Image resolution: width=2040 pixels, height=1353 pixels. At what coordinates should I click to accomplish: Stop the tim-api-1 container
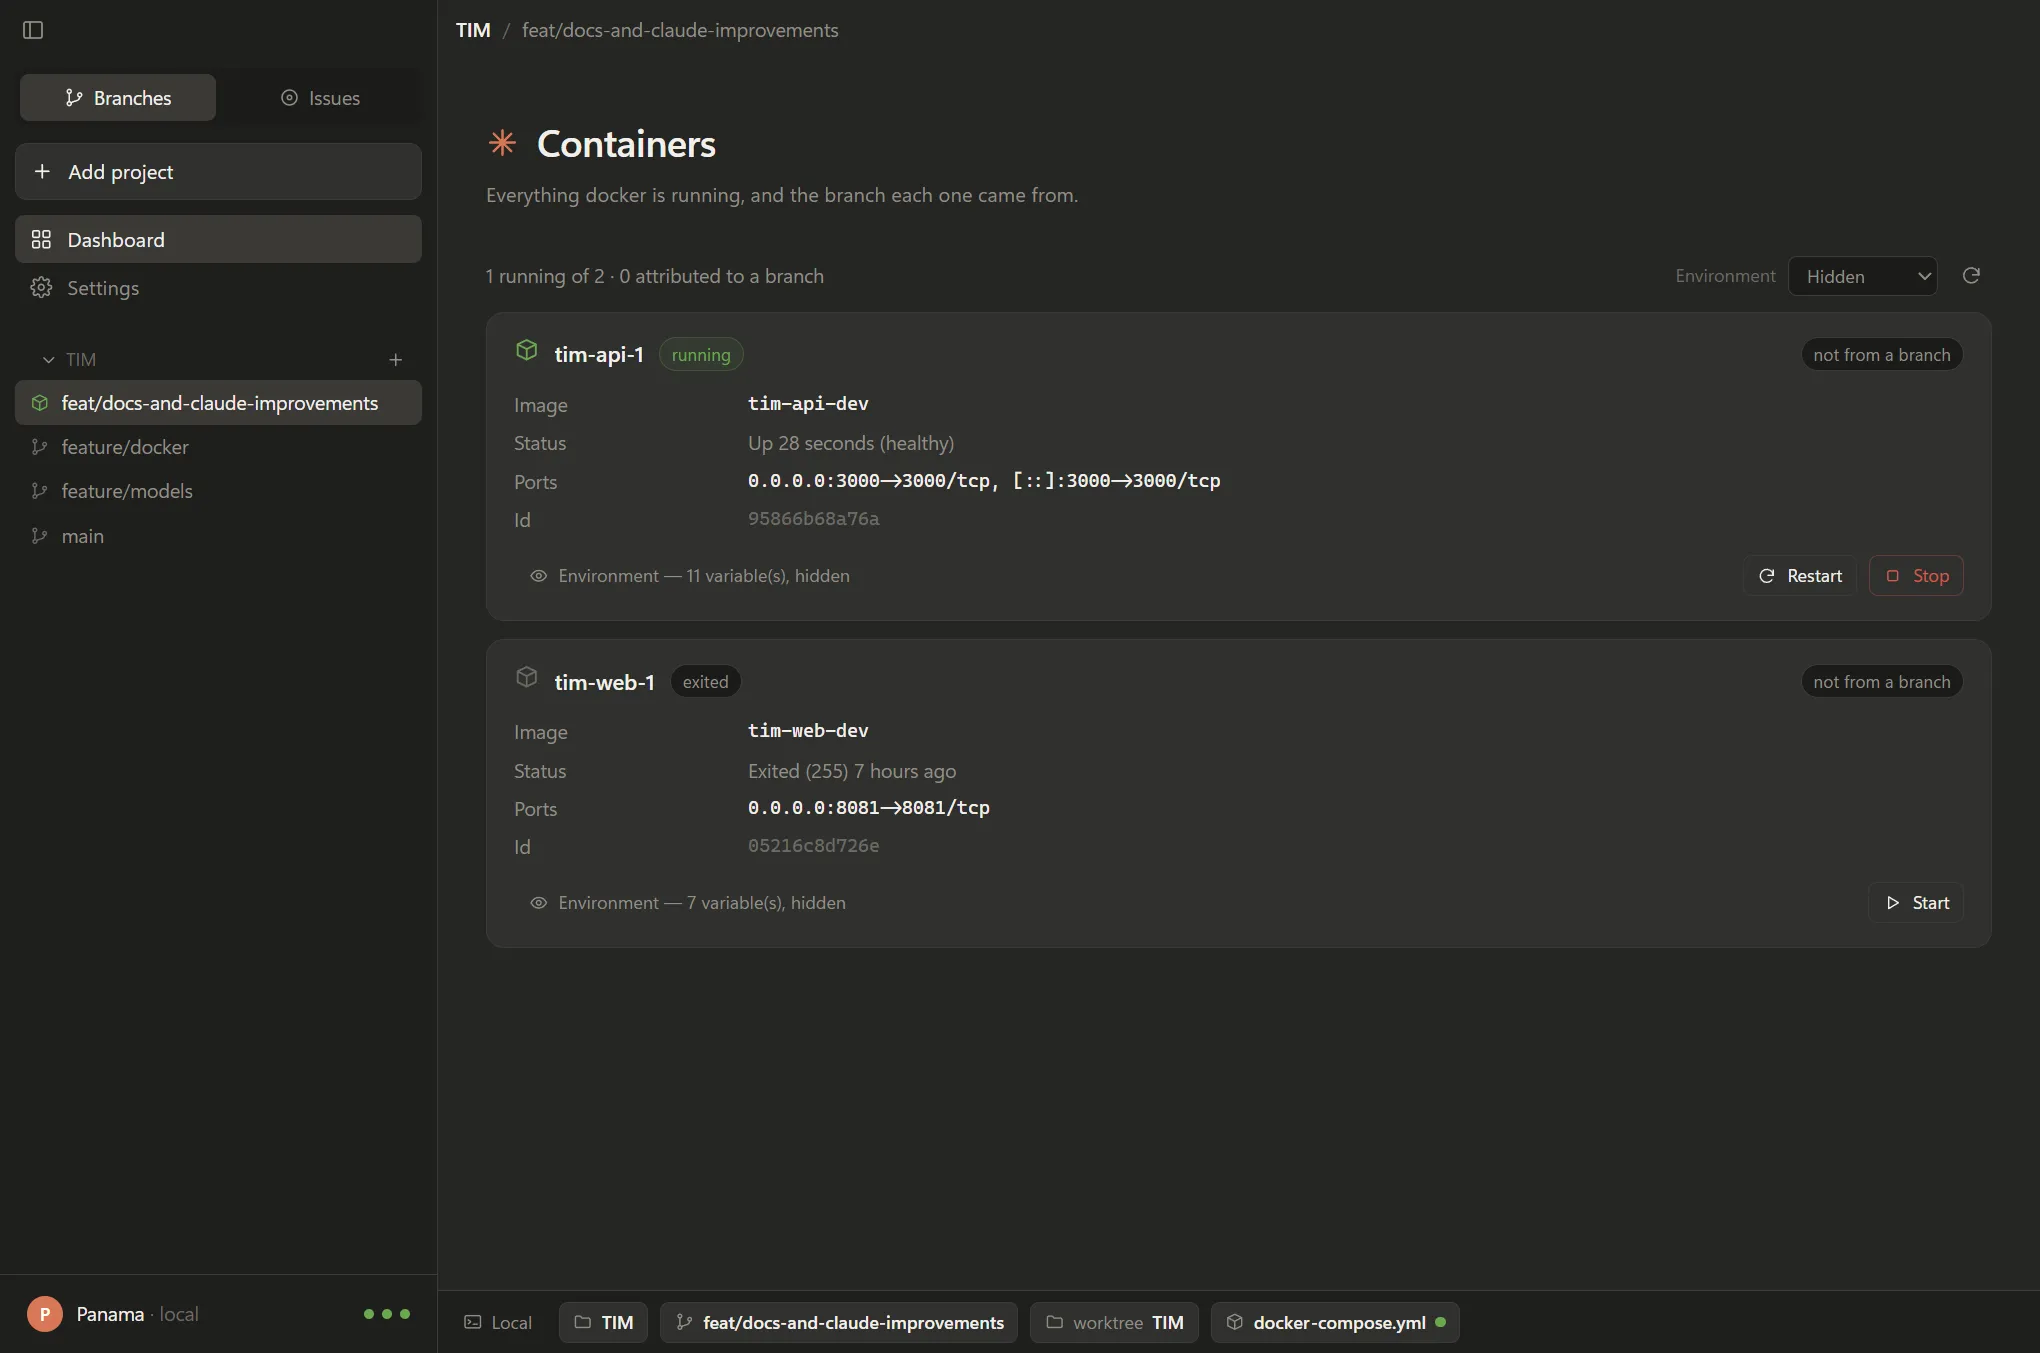pos(1916,576)
